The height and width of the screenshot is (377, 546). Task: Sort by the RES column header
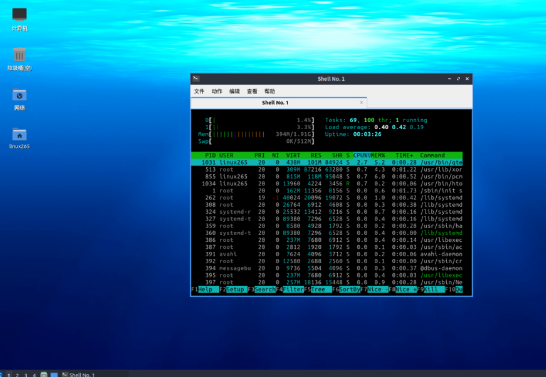click(x=316, y=155)
